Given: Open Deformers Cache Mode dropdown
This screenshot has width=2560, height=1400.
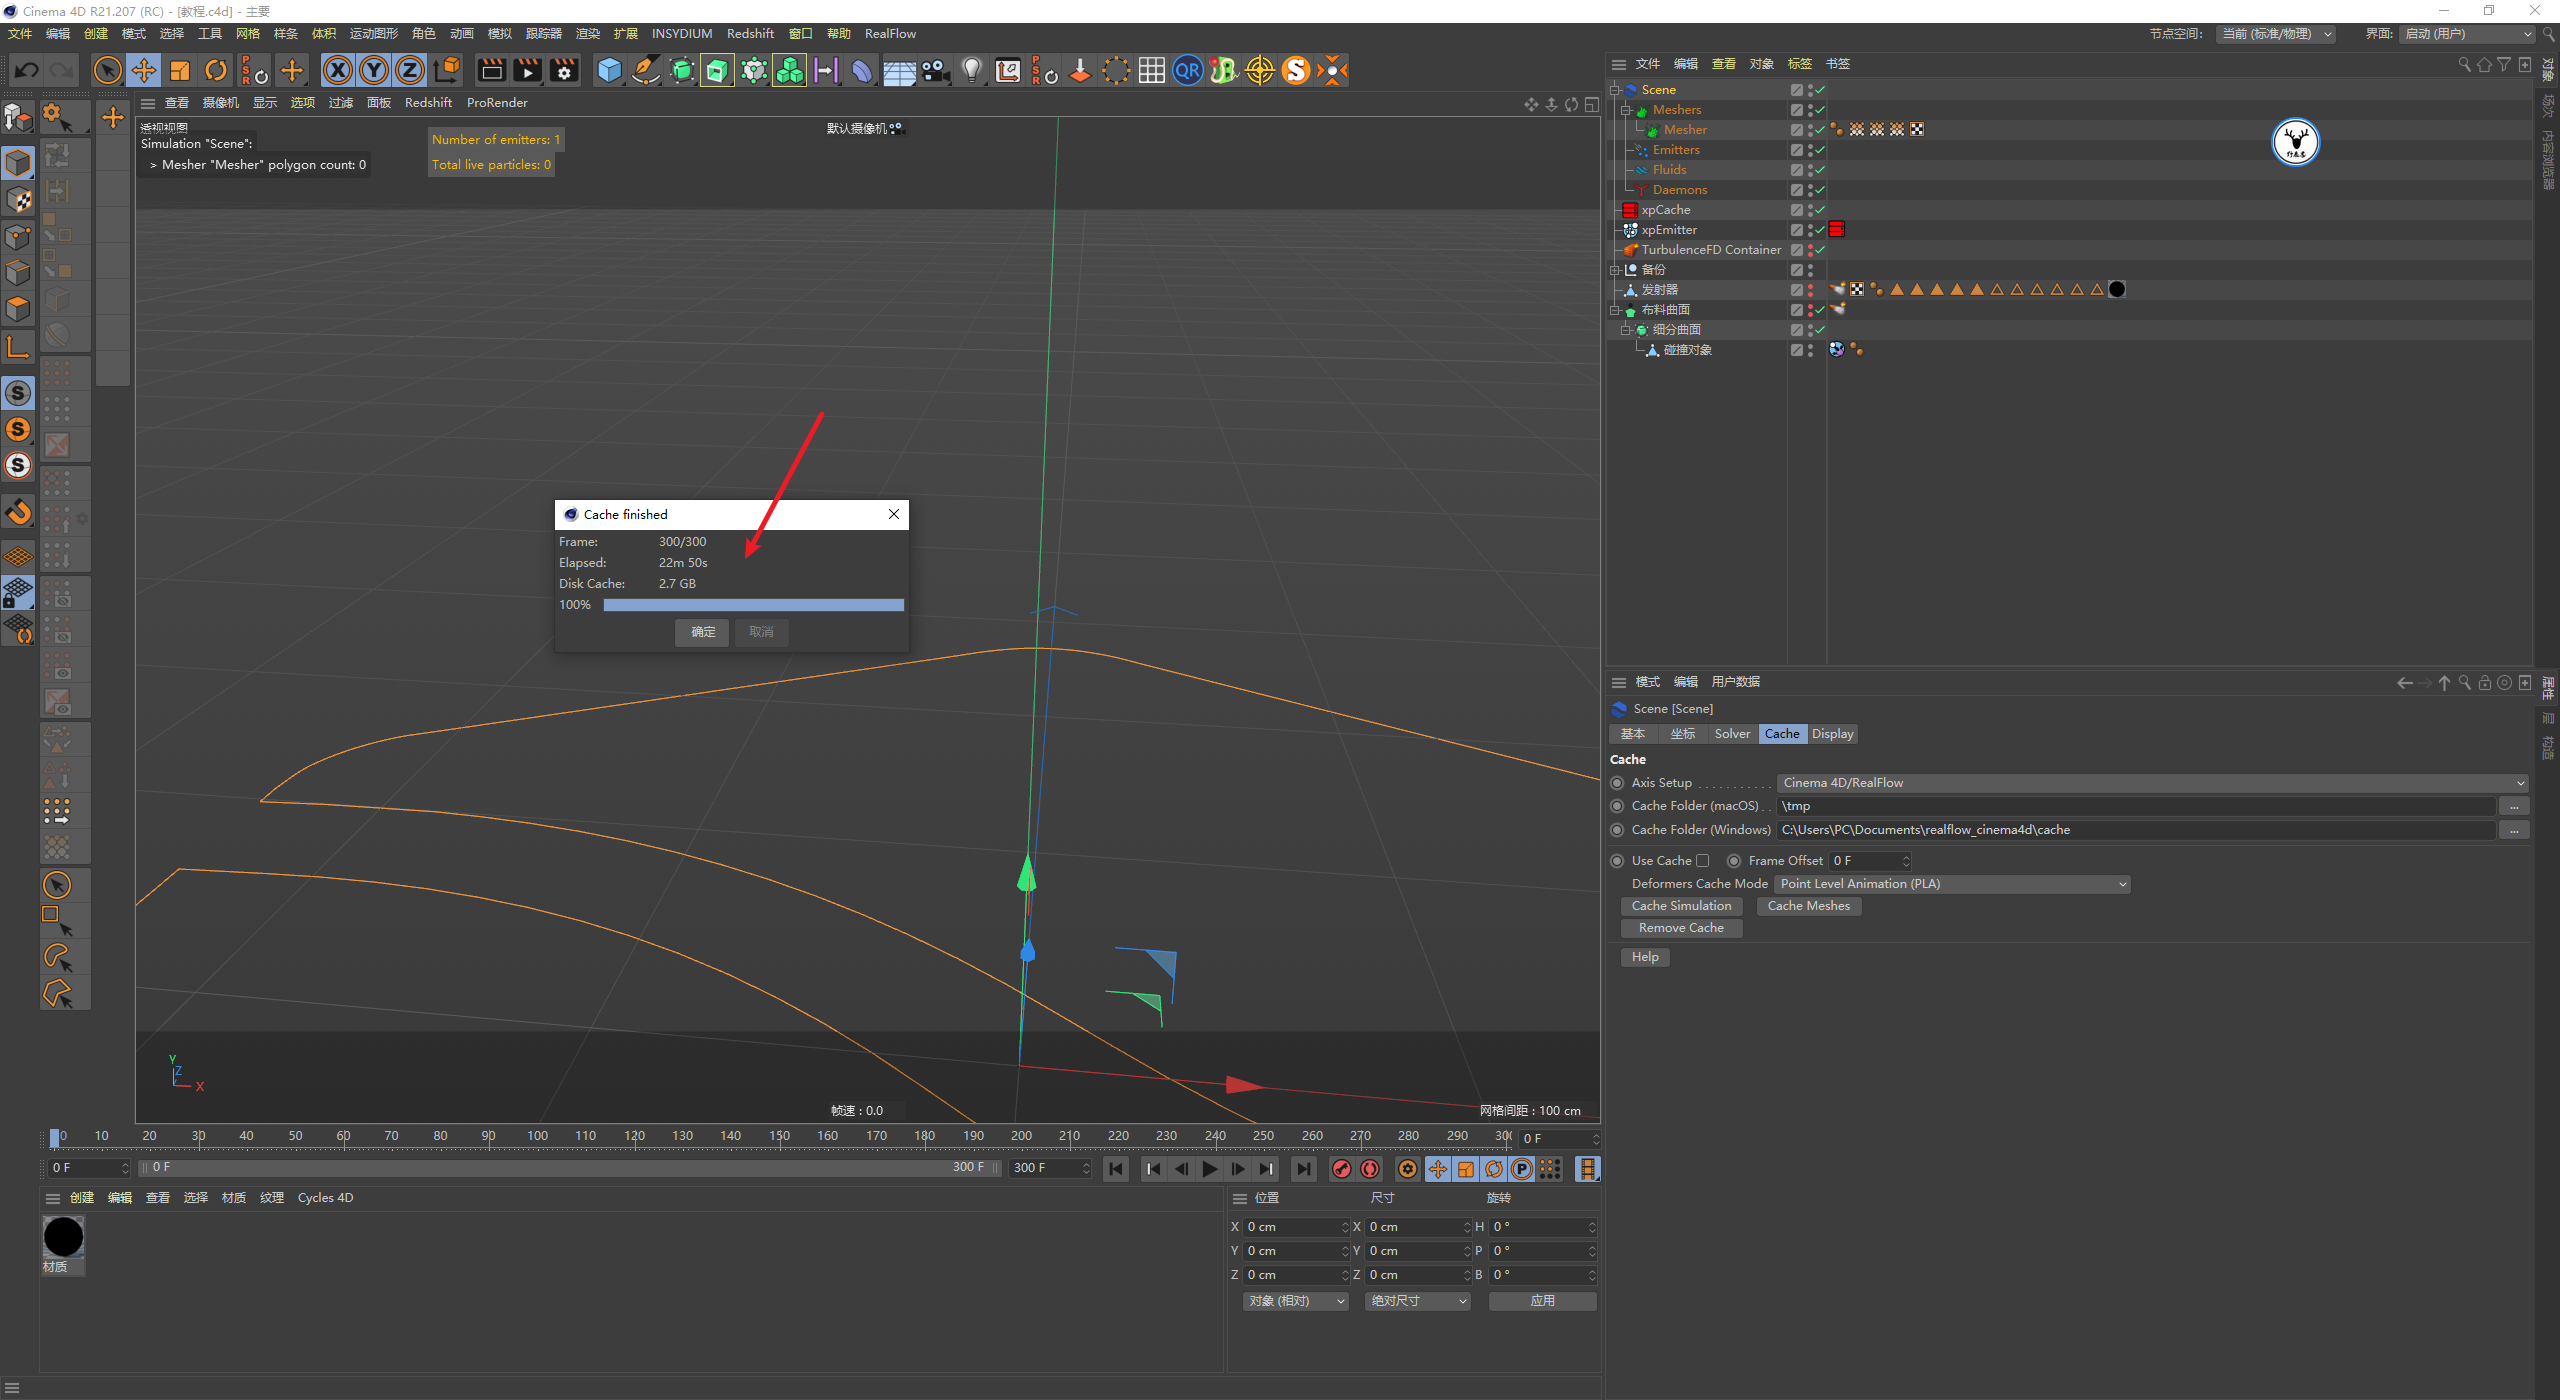Looking at the screenshot, I should (x=1951, y=884).
